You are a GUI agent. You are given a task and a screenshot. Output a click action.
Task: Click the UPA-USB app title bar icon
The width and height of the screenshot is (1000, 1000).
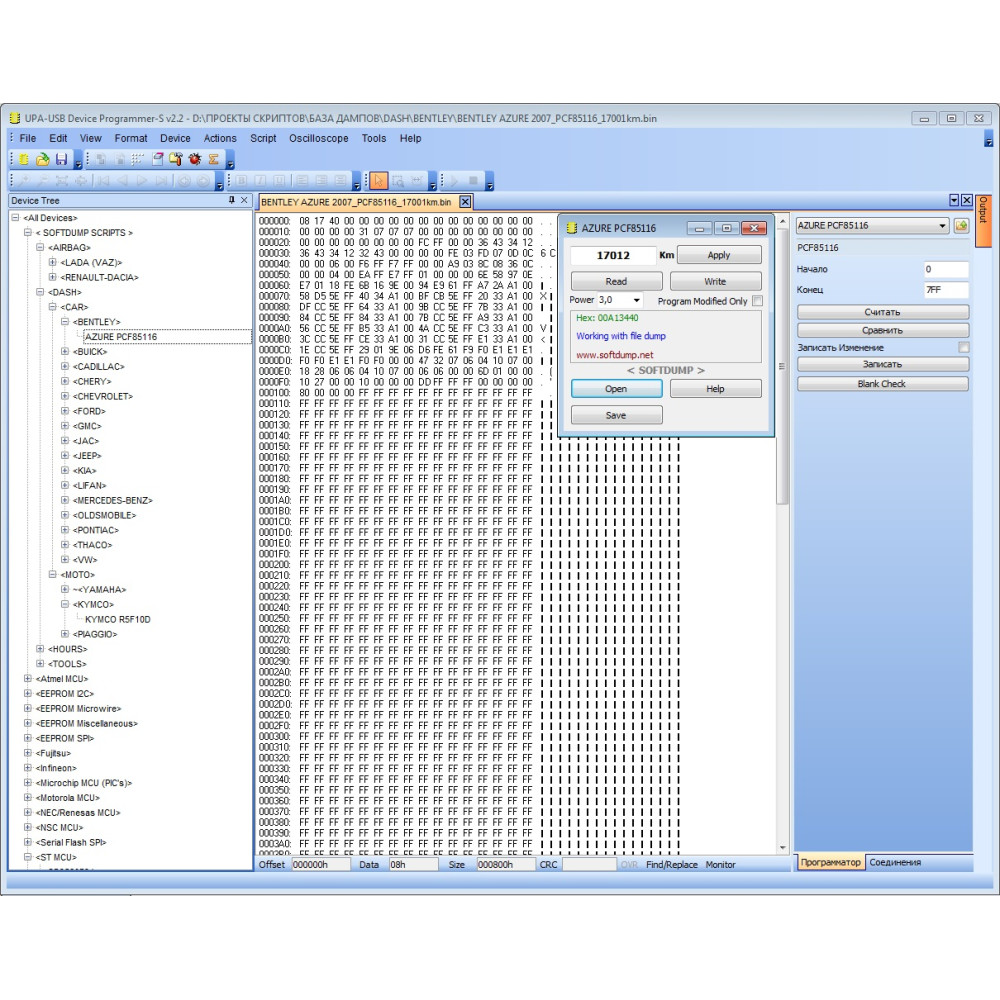pyautogui.click(x=15, y=118)
